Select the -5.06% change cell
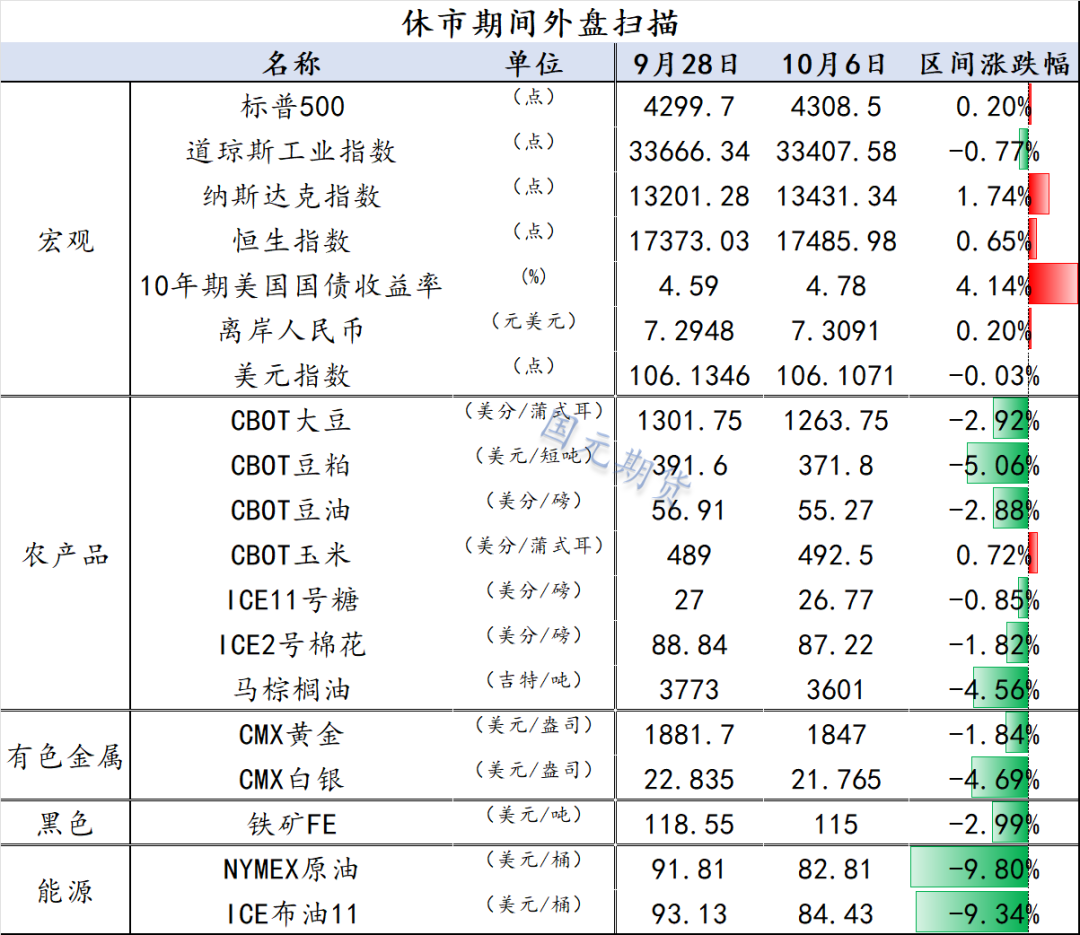This screenshot has height=935, width=1080. pyautogui.click(x=994, y=465)
